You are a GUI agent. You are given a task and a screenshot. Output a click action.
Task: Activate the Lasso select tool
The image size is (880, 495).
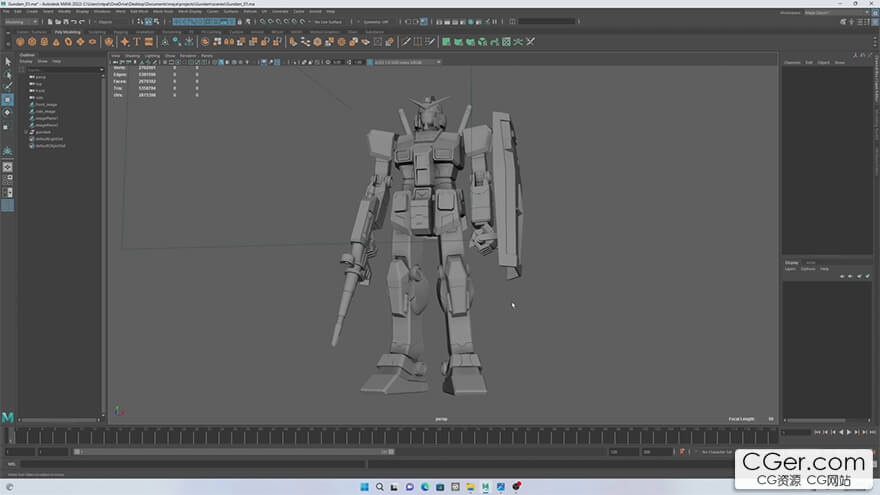(x=8, y=74)
